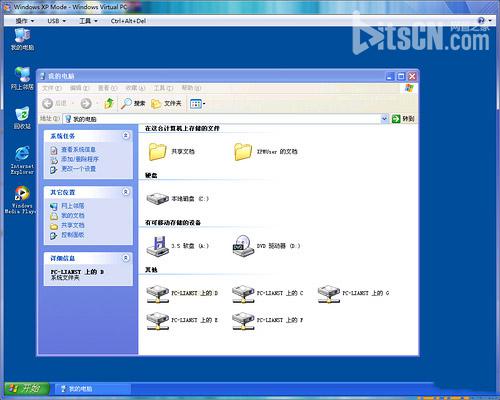
Task: Select network drive PC-LIANST C
Action: tap(268, 293)
